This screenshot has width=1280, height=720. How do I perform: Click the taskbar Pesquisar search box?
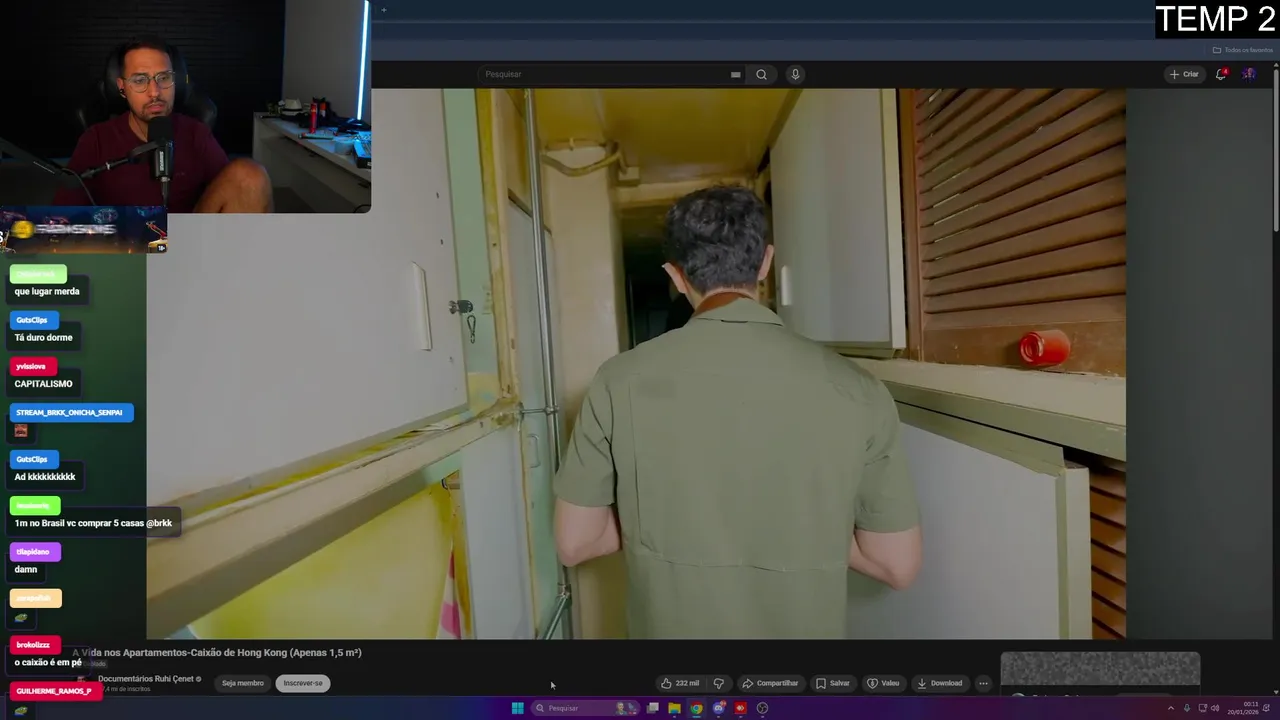[585, 708]
